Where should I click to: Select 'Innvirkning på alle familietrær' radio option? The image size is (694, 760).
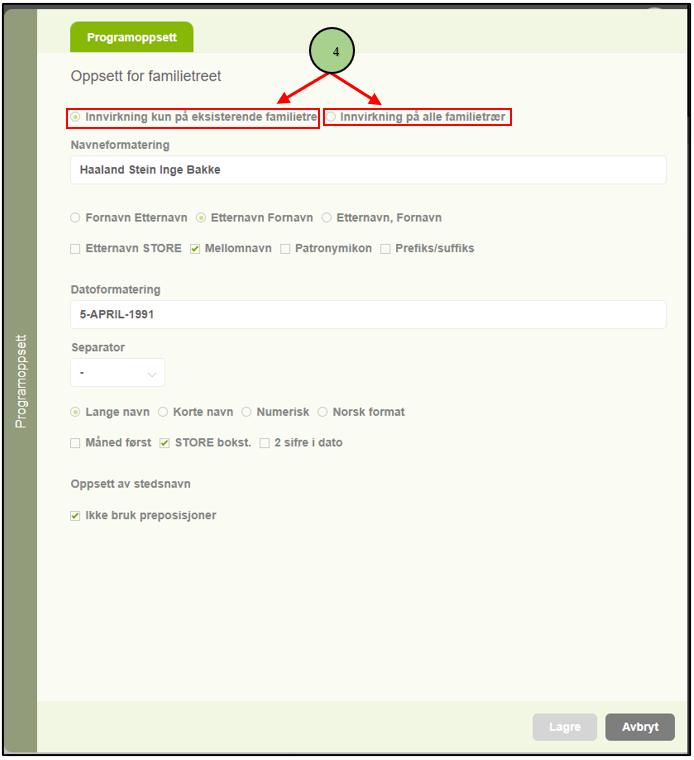[332, 117]
